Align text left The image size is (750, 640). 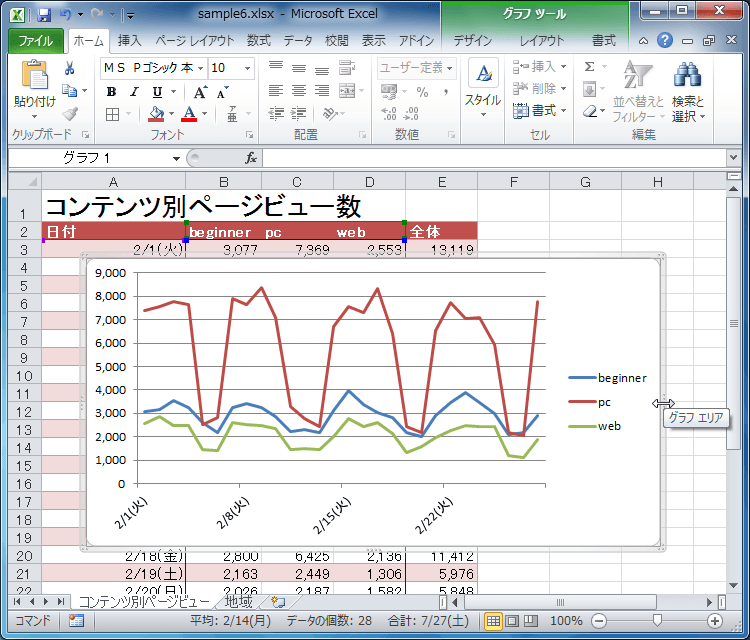click(x=276, y=91)
